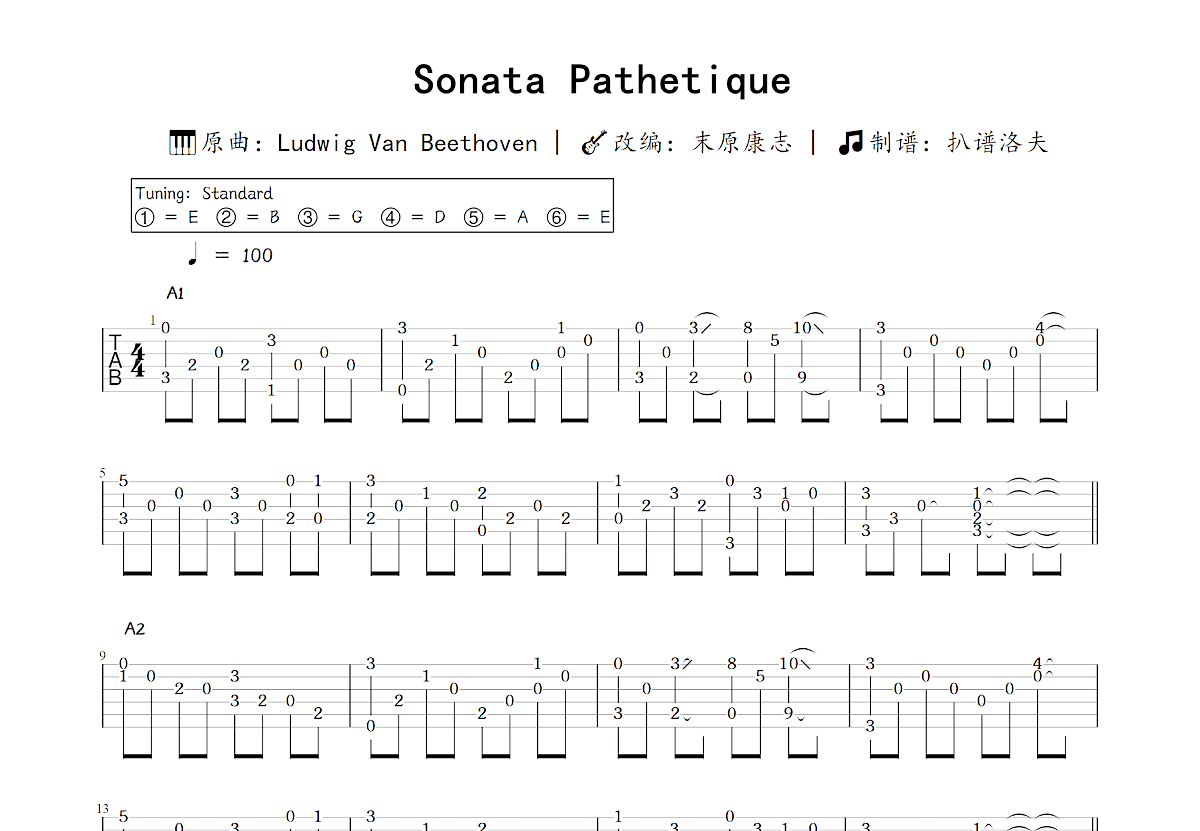This screenshot has height=831, width=1200.
Task: Click the 4/4 time signature
Action: (x=137, y=361)
